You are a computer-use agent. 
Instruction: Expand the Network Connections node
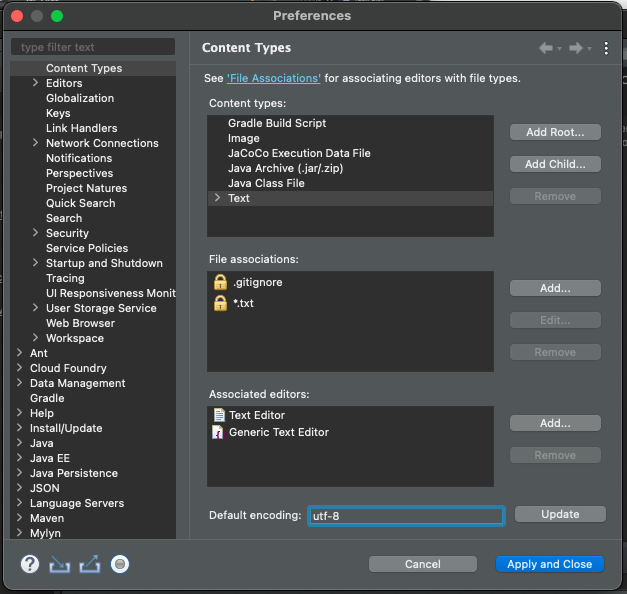35,143
